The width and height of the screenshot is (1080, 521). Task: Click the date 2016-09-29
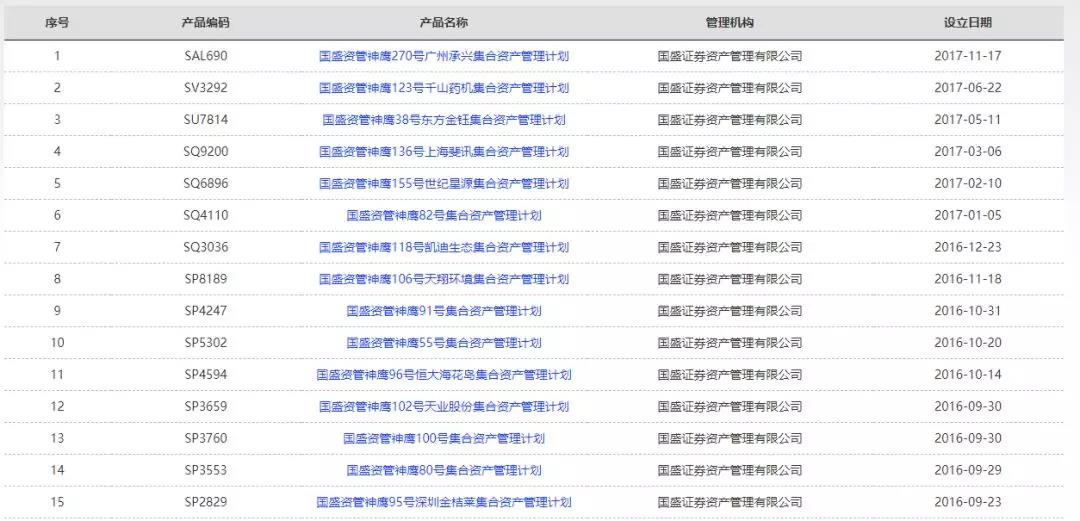(x=968, y=470)
